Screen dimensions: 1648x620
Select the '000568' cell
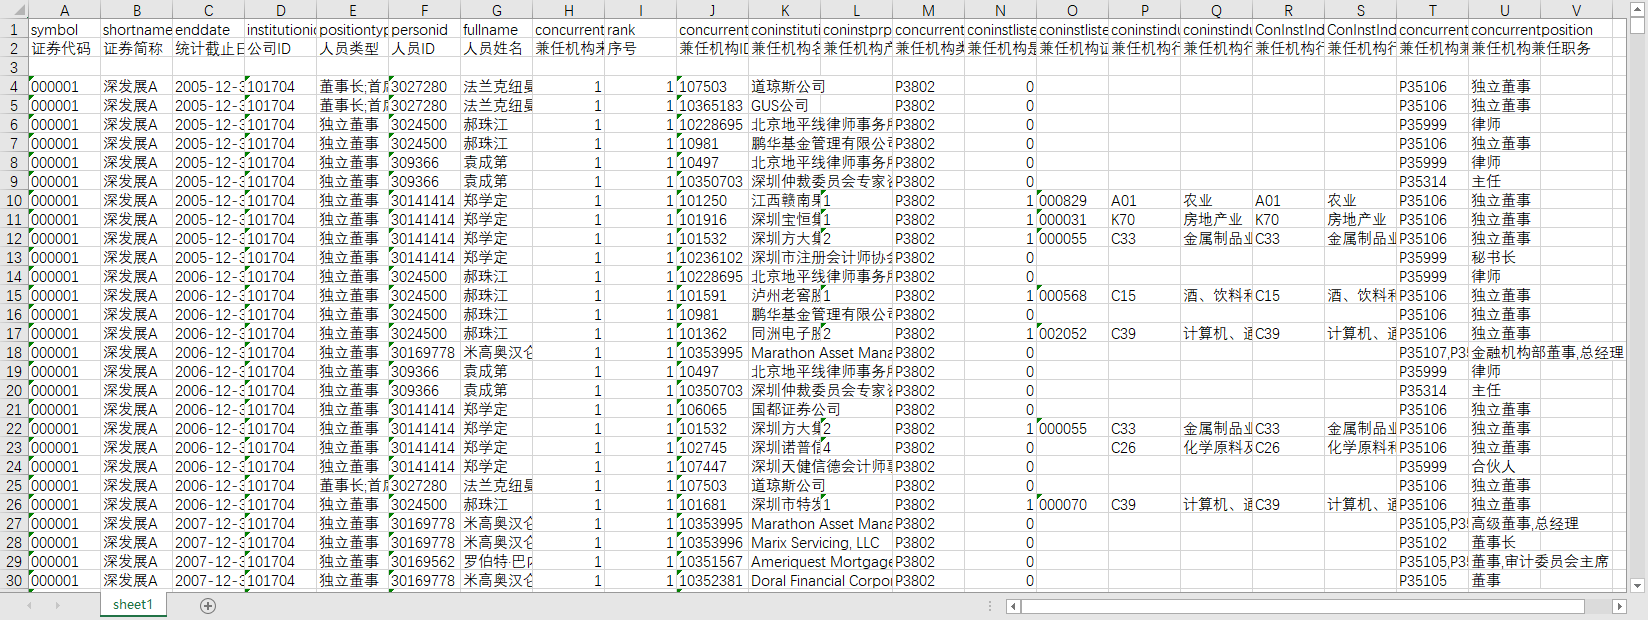tap(1073, 295)
